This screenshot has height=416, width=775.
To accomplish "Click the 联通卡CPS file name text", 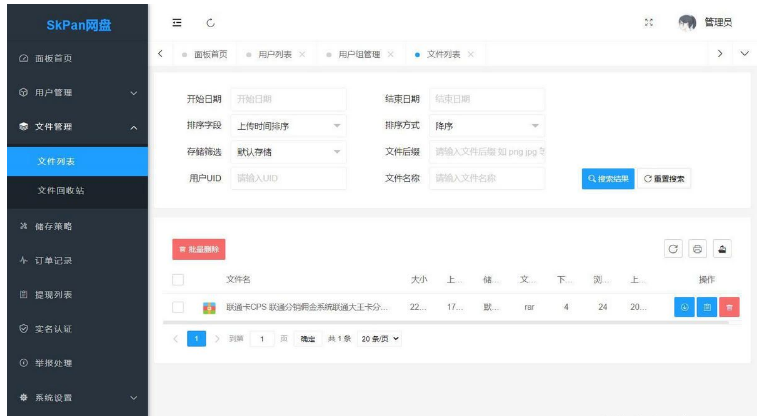I will pos(307,307).
